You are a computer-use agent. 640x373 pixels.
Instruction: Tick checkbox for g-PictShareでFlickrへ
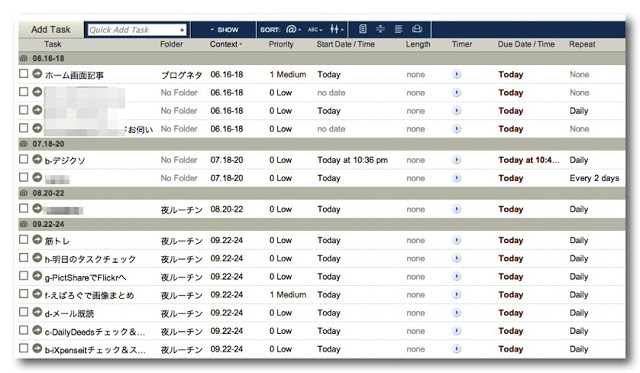click(x=24, y=276)
